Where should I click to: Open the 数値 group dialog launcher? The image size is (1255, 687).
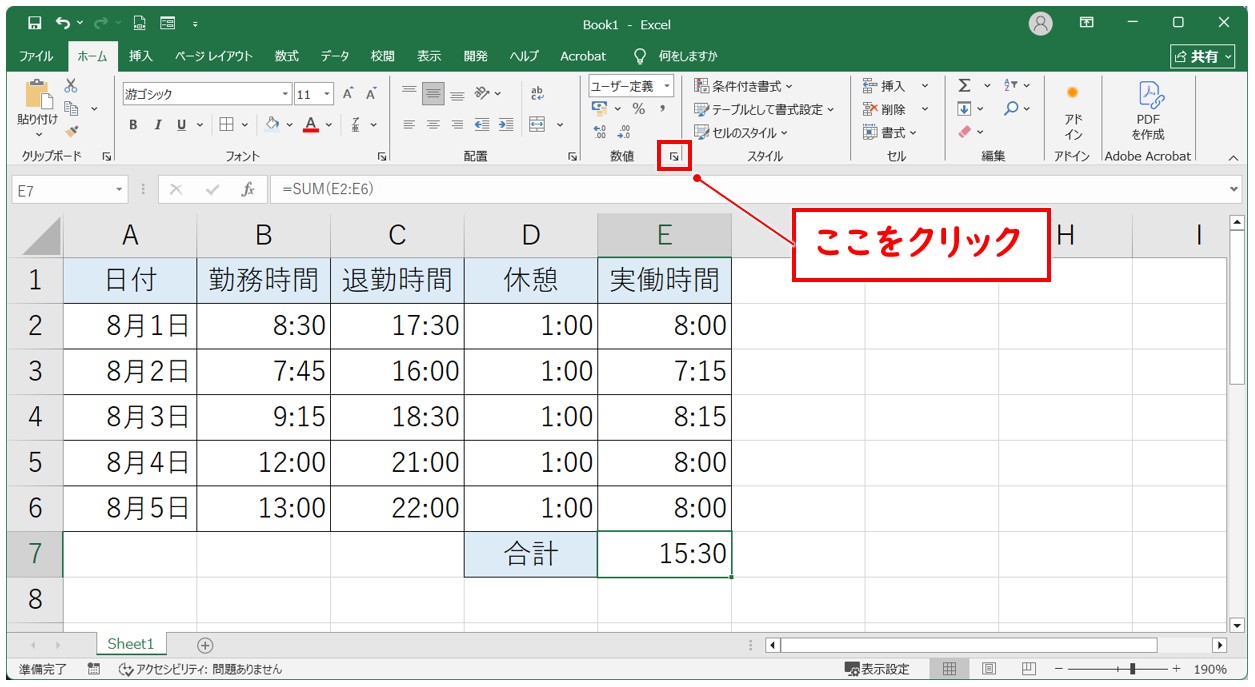coord(675,156)
